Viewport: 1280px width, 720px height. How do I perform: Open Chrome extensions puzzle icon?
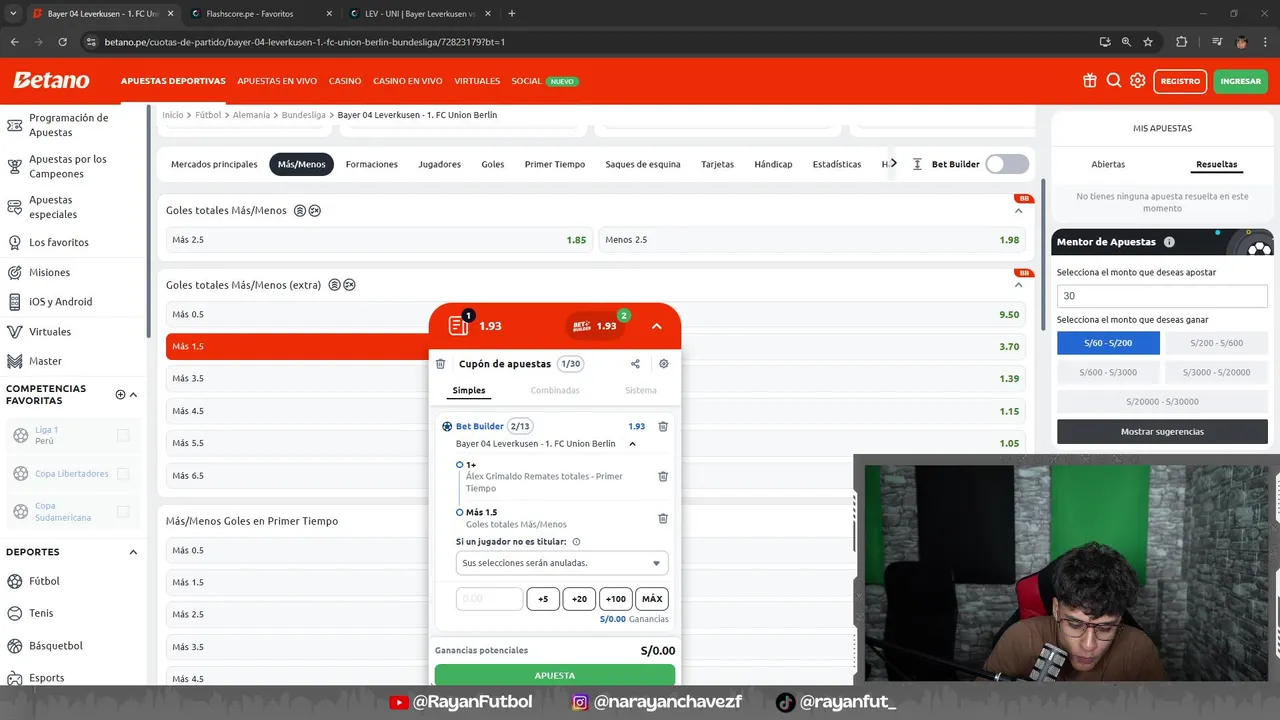pyautogui.click(x=1182, y=42)
